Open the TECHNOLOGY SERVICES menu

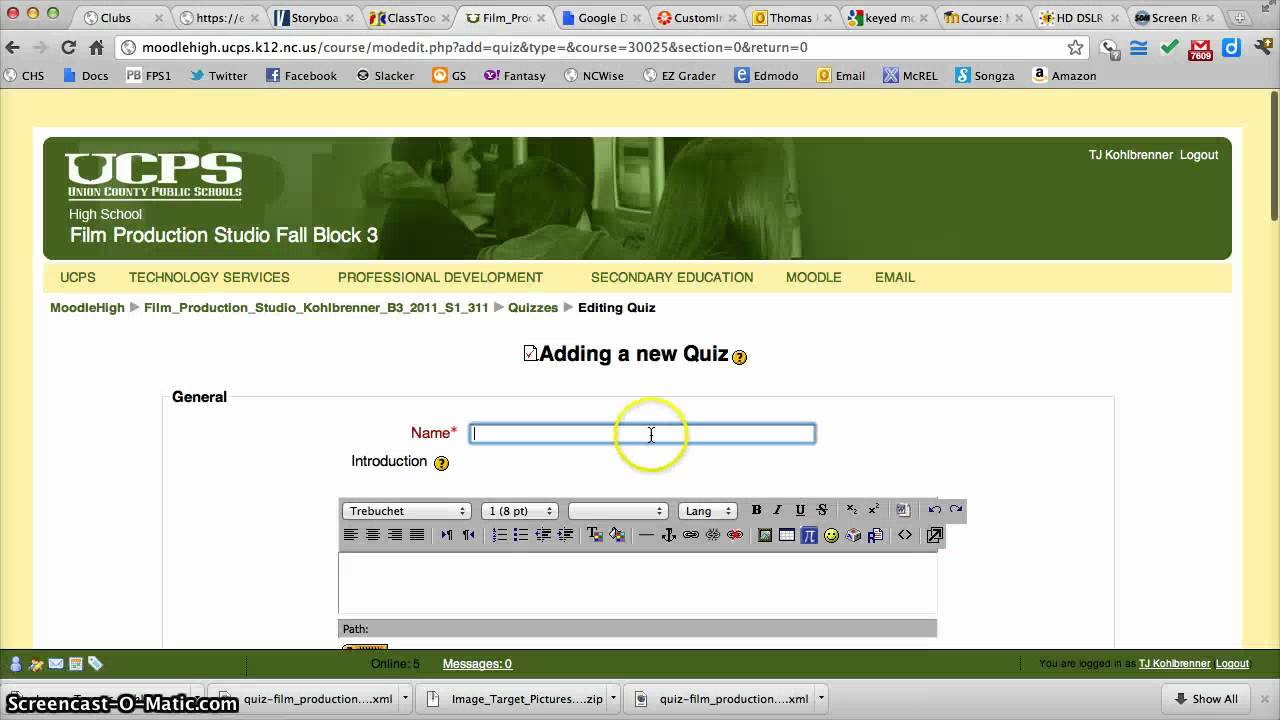coord(209,277)
